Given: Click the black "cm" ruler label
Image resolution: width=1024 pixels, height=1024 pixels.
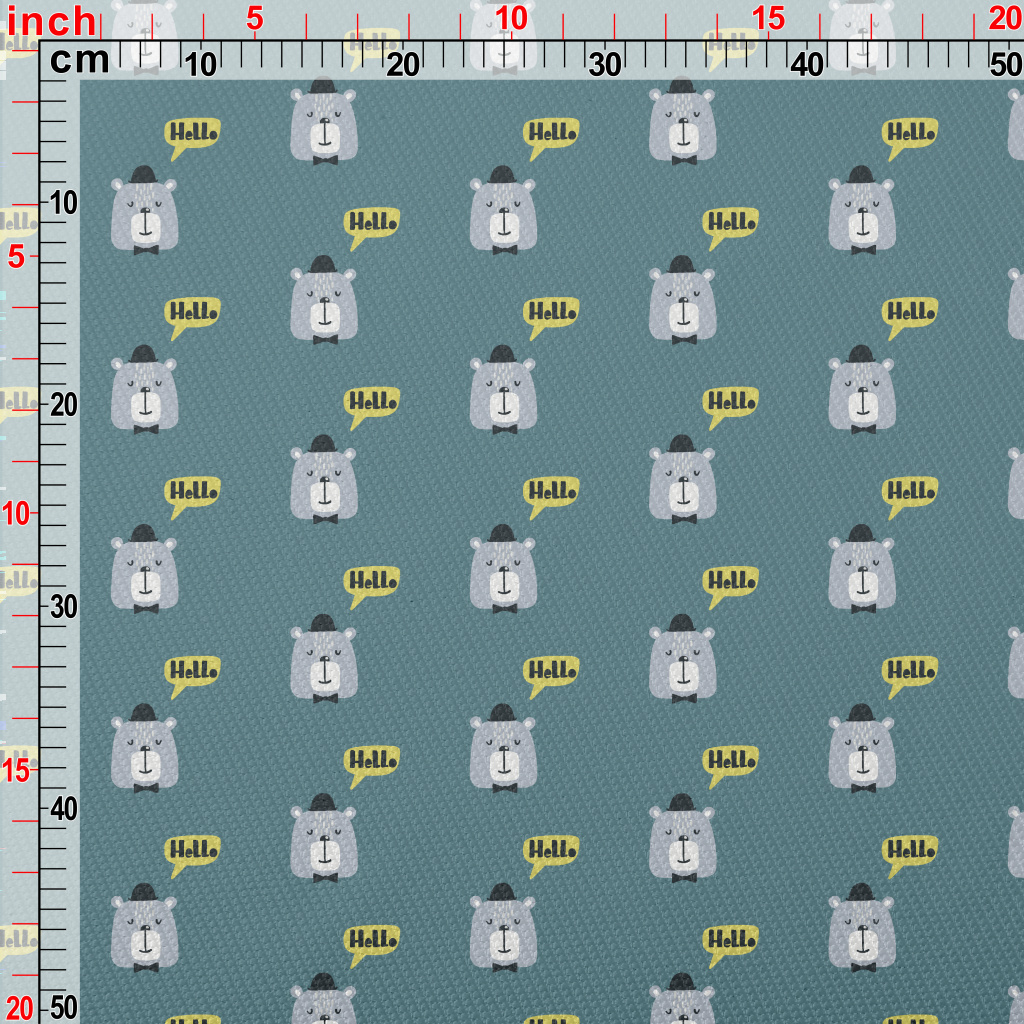Looking at the screenshot, I should point(80,61).
